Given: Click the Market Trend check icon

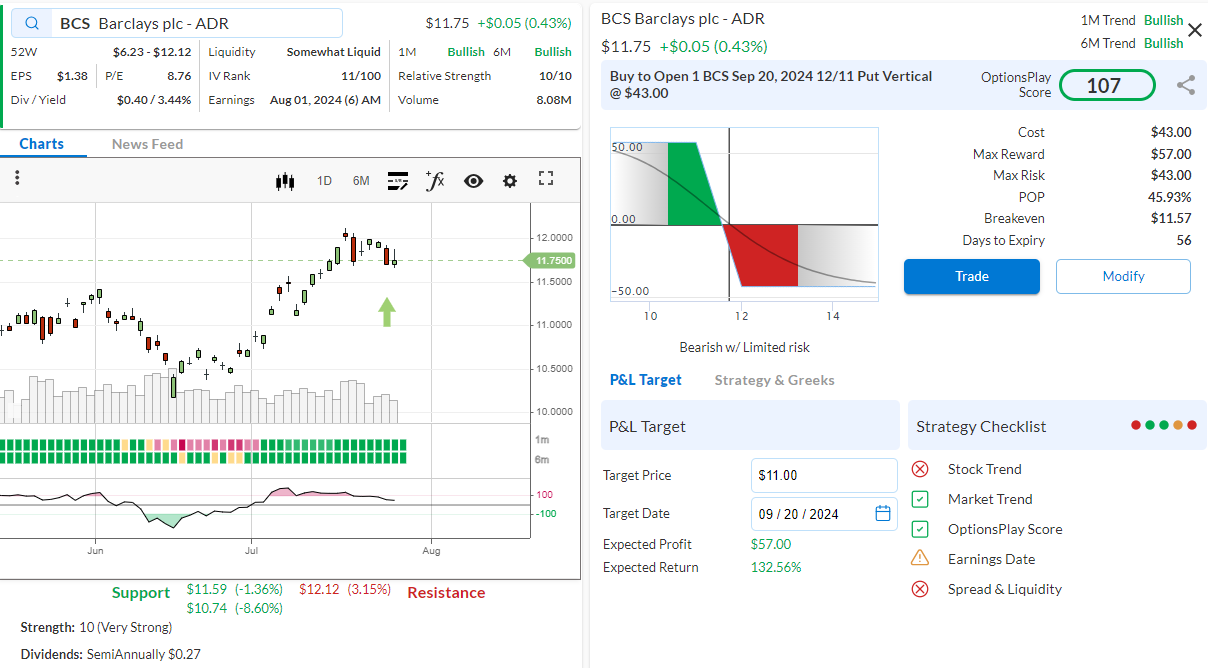Looking at the screenshot, I should pos(920,499).
